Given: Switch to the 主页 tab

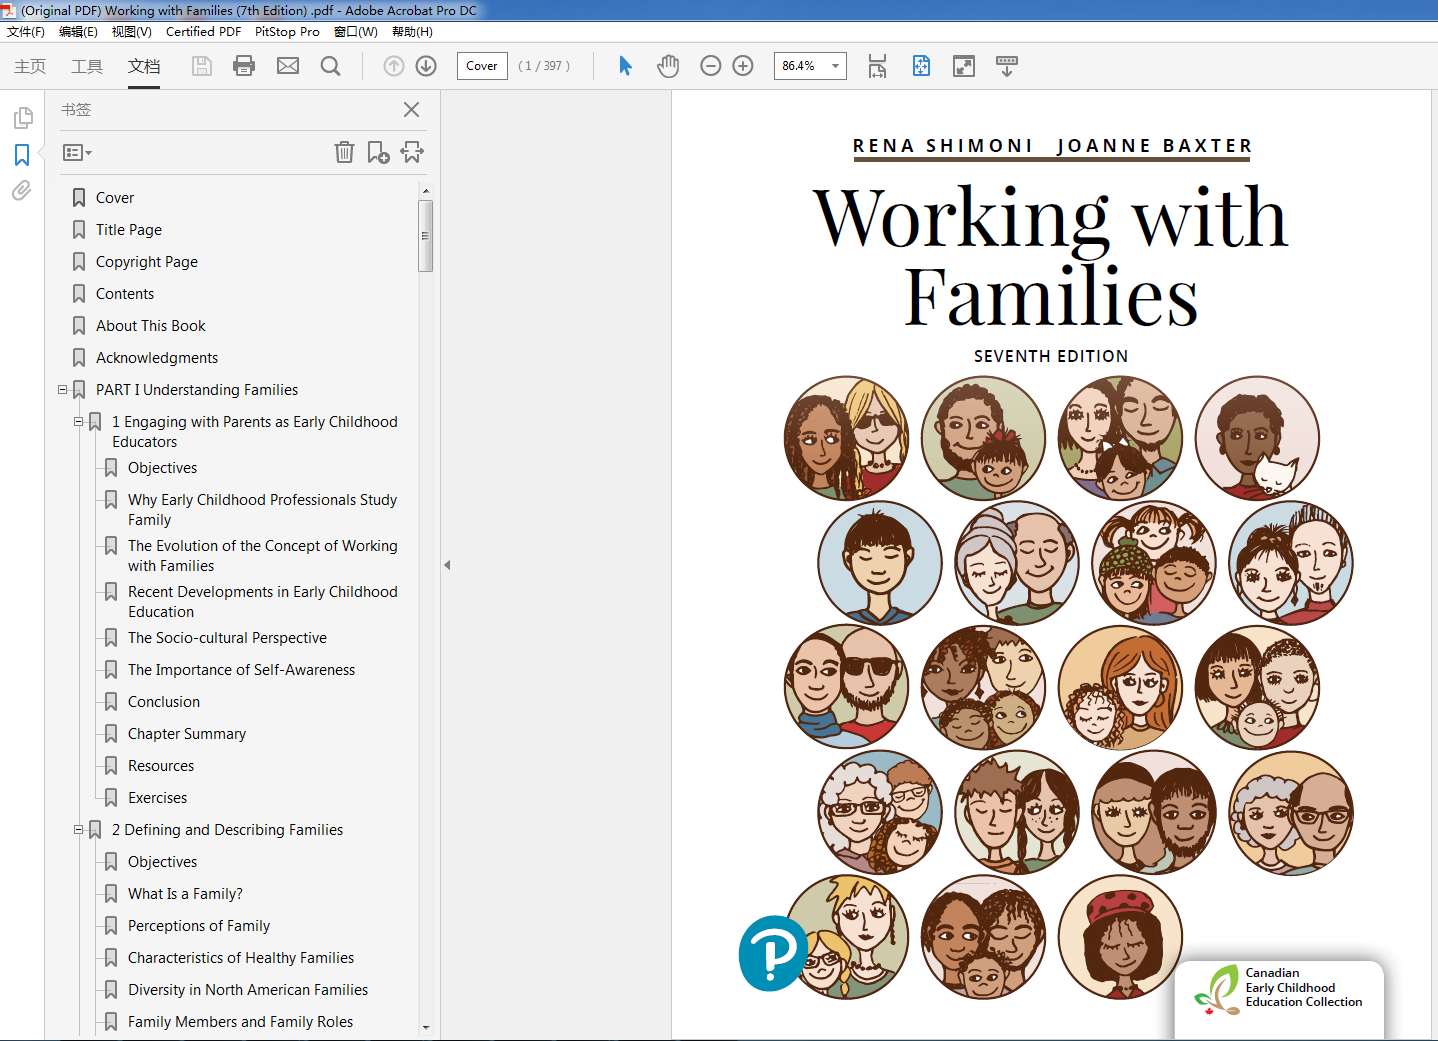Looking at the screenshot, I should click(30, 66).
